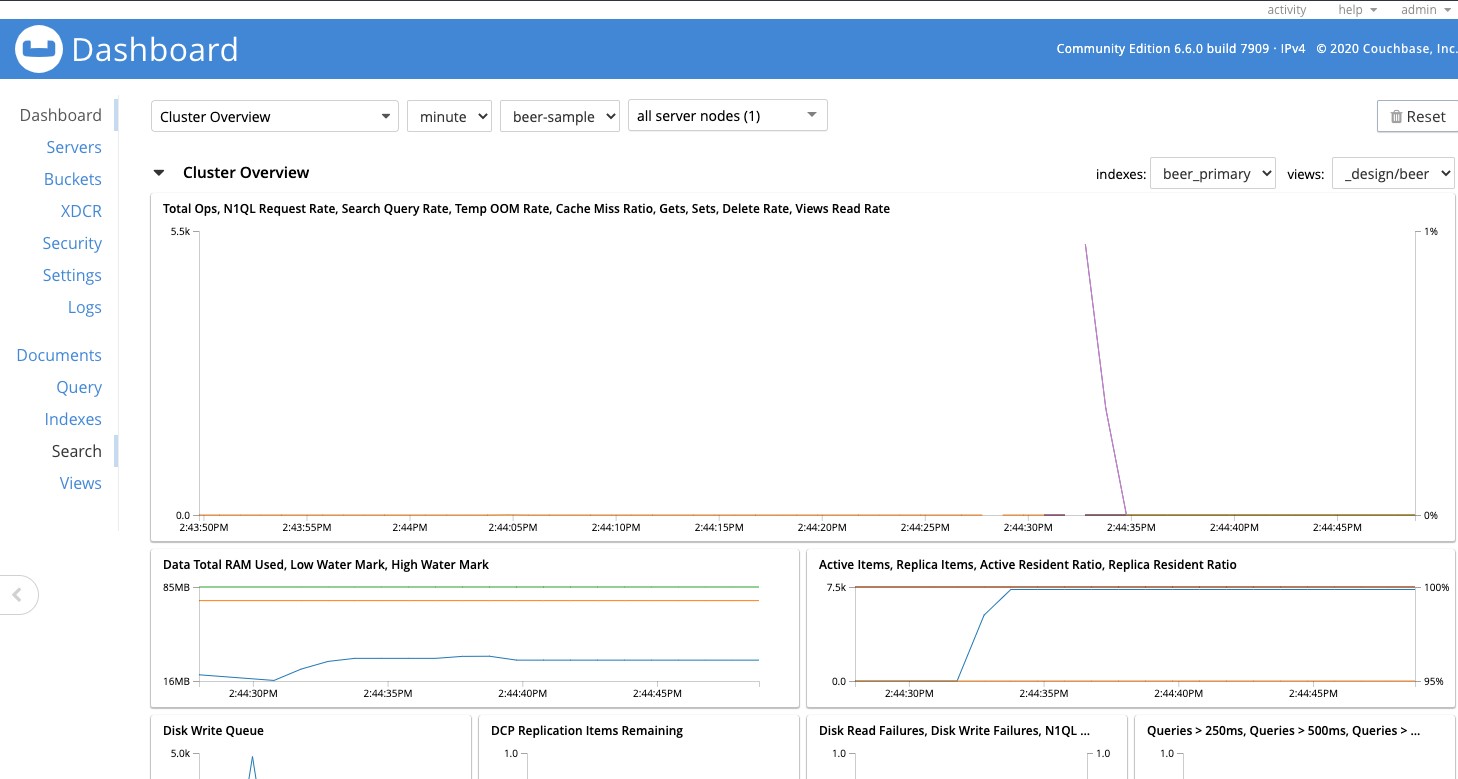Screen dimensions: 1458x779
Task: Open the dashboard selector showing Cluster Overview
Action: click(x=274, y=115)
